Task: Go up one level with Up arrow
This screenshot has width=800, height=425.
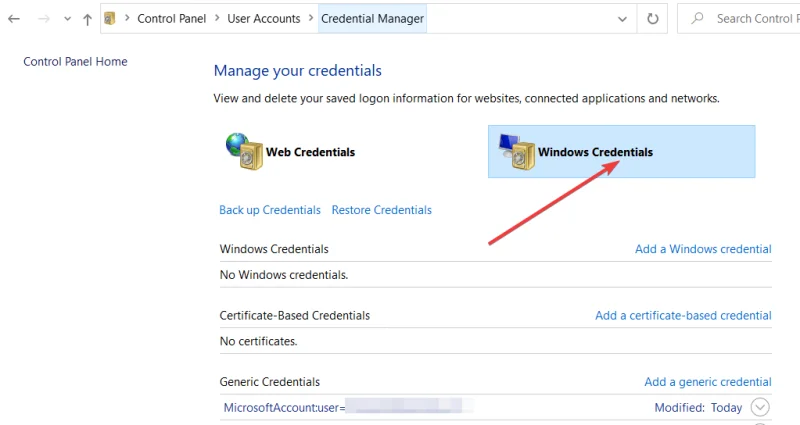Action: point(88,19)
